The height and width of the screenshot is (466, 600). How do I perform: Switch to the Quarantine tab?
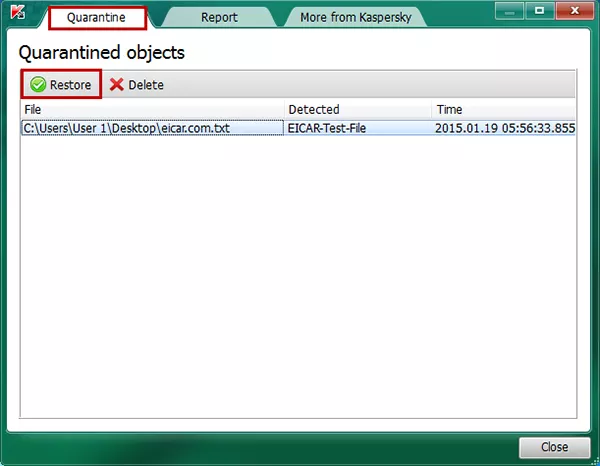[x=97, y=17]
